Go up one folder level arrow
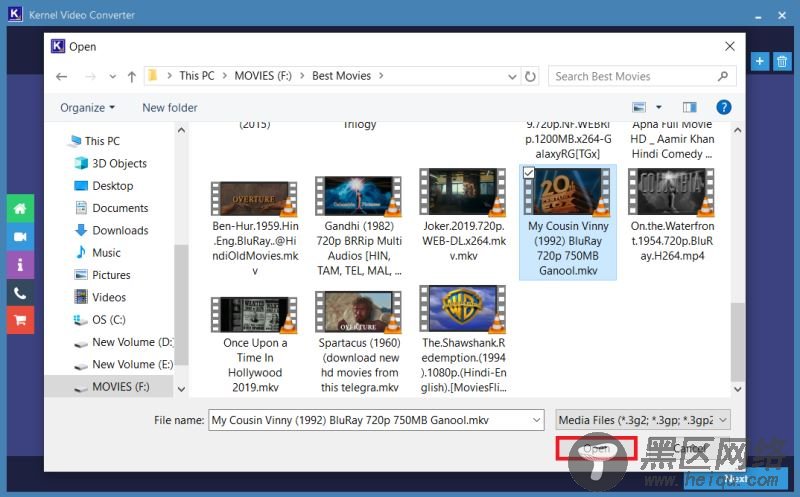Viewport: 800px width, 497px height. tap(132, 77)
